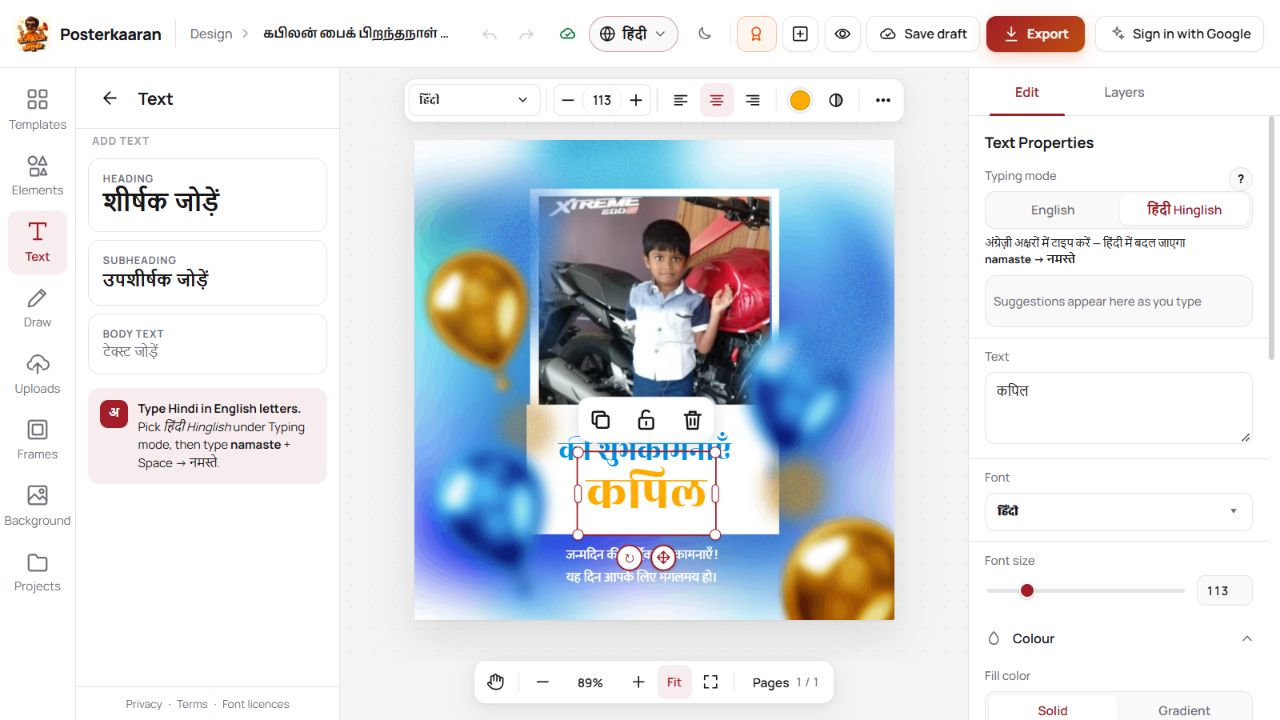Click the Font size slider handle

coord(1027,590)
